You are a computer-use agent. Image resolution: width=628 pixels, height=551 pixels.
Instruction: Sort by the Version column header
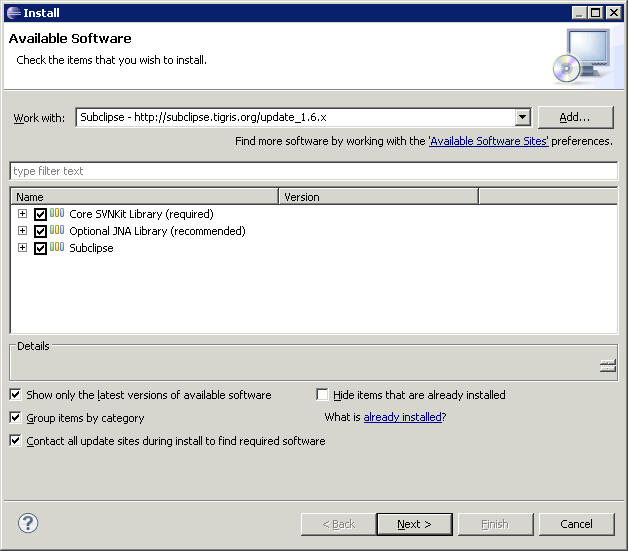[x=378, y=197]
